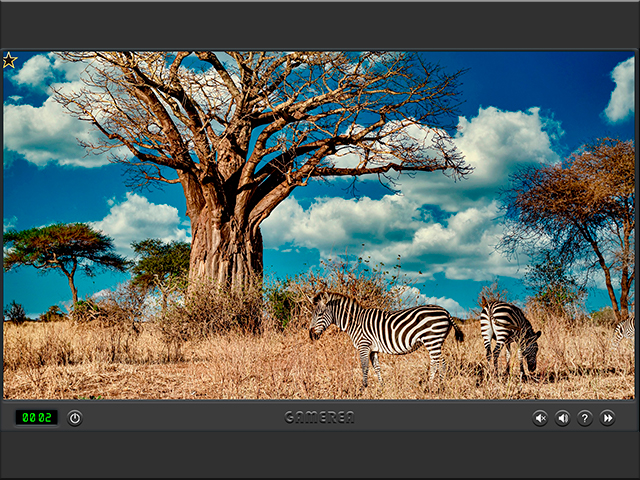The height and width of the screenshot is (480, 640).
Task: Click the mute speaker icon
Action: tap(540, 418)
